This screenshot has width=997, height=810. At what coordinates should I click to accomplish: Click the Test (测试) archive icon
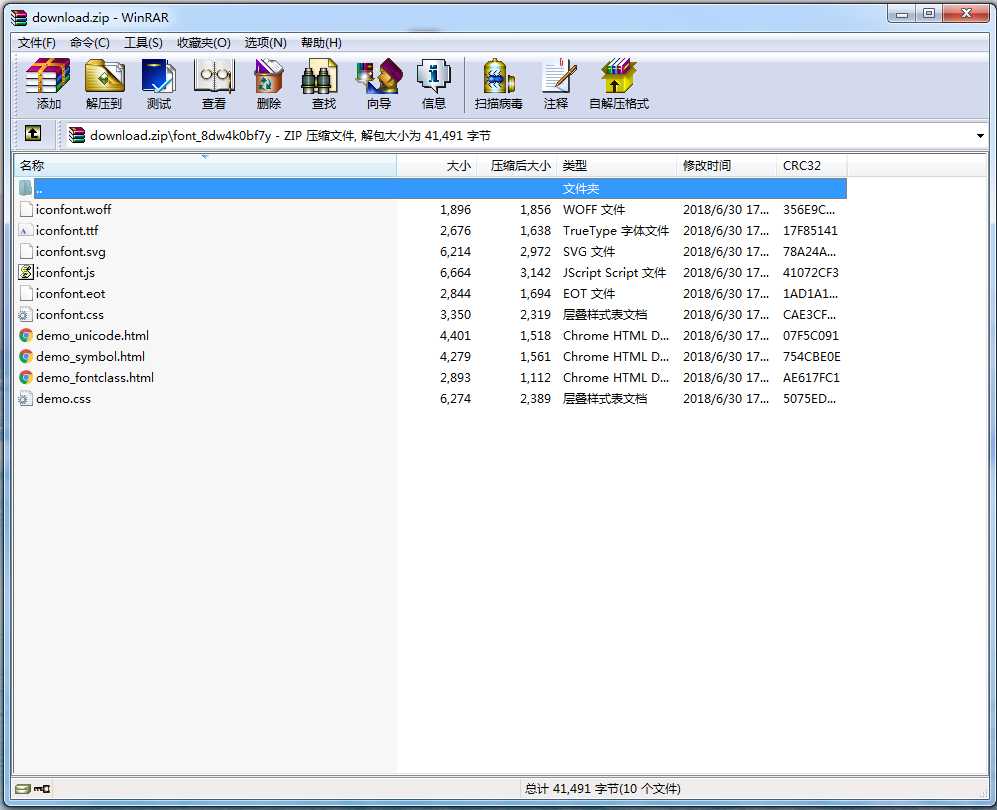pyautogui.click(x=158, y=83)
